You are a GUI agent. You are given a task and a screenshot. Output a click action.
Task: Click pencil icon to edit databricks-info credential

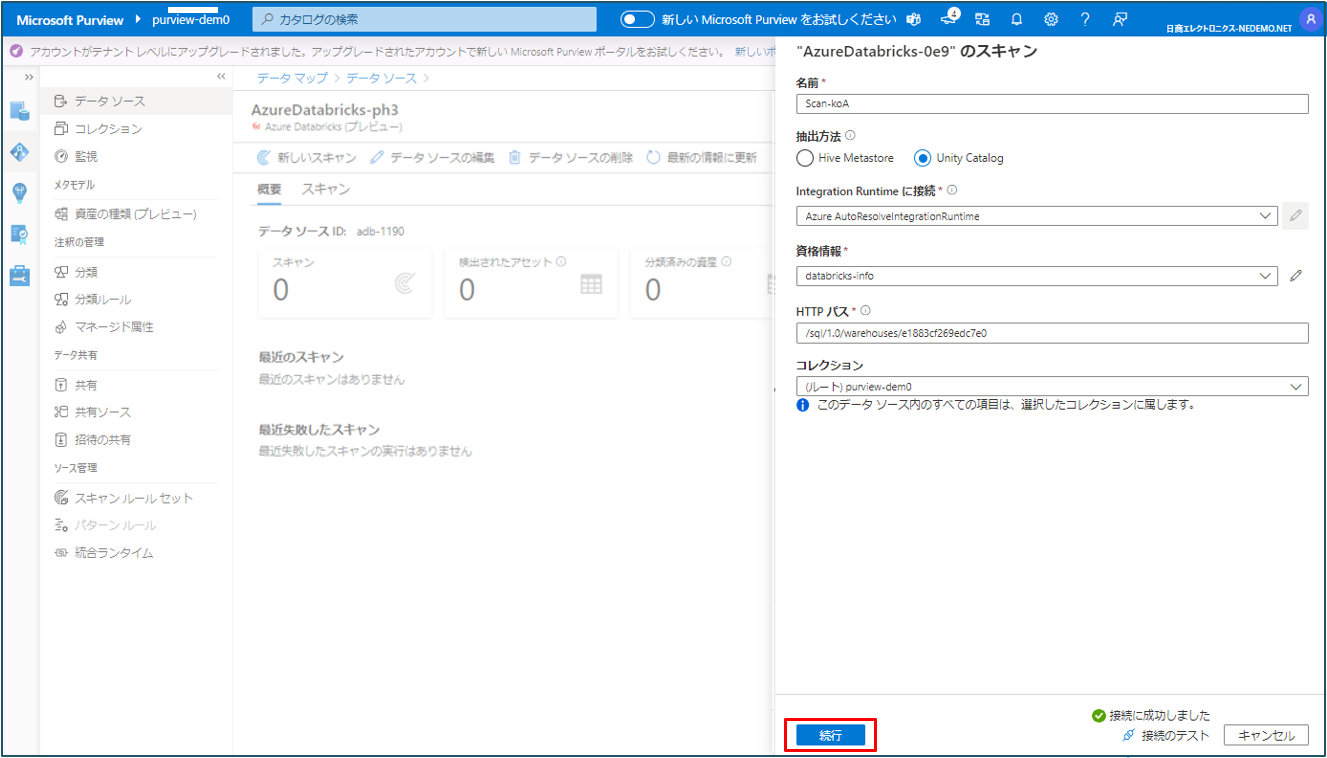[1296, 276]
